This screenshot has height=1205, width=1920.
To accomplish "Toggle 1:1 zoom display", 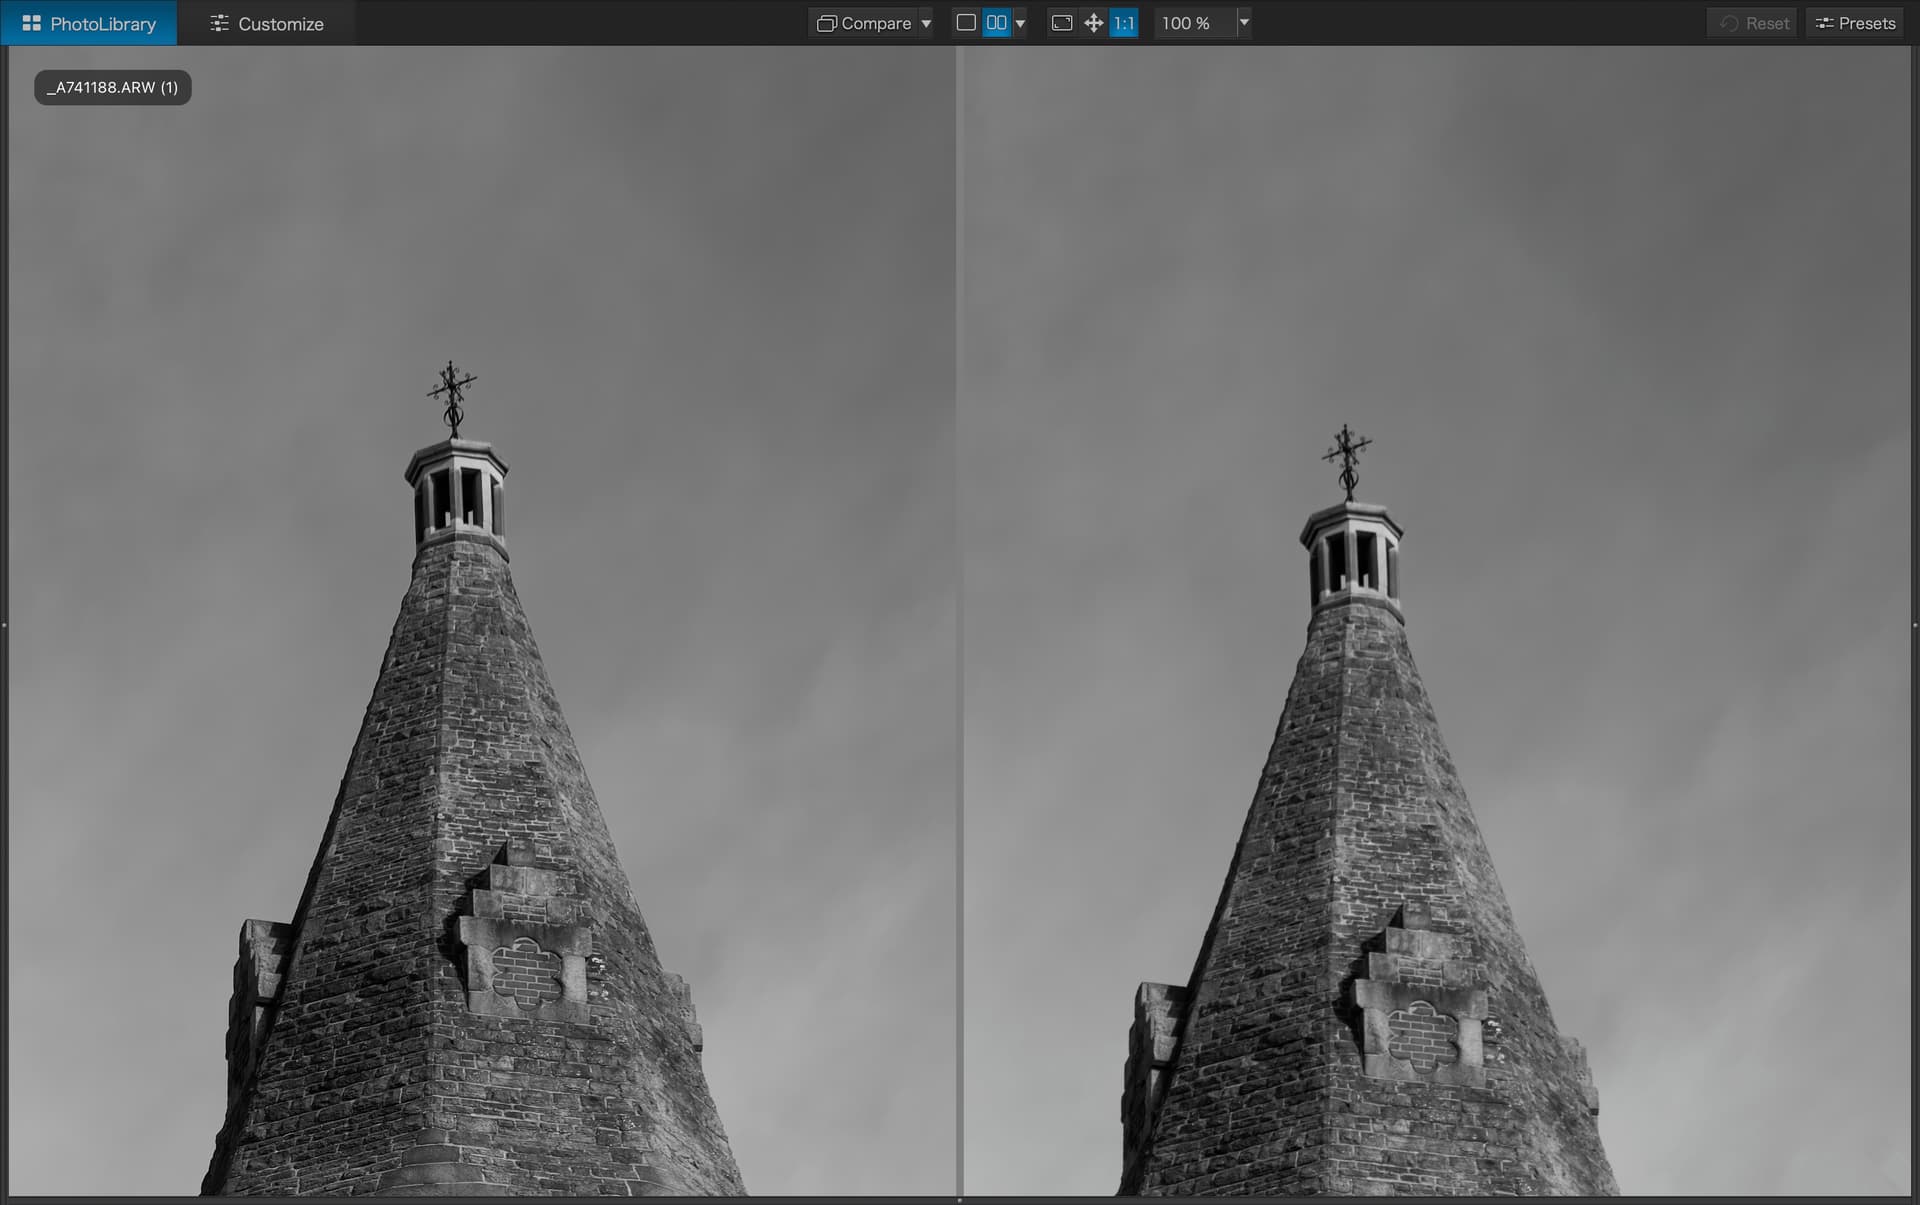I will [x=1124, y=22].
